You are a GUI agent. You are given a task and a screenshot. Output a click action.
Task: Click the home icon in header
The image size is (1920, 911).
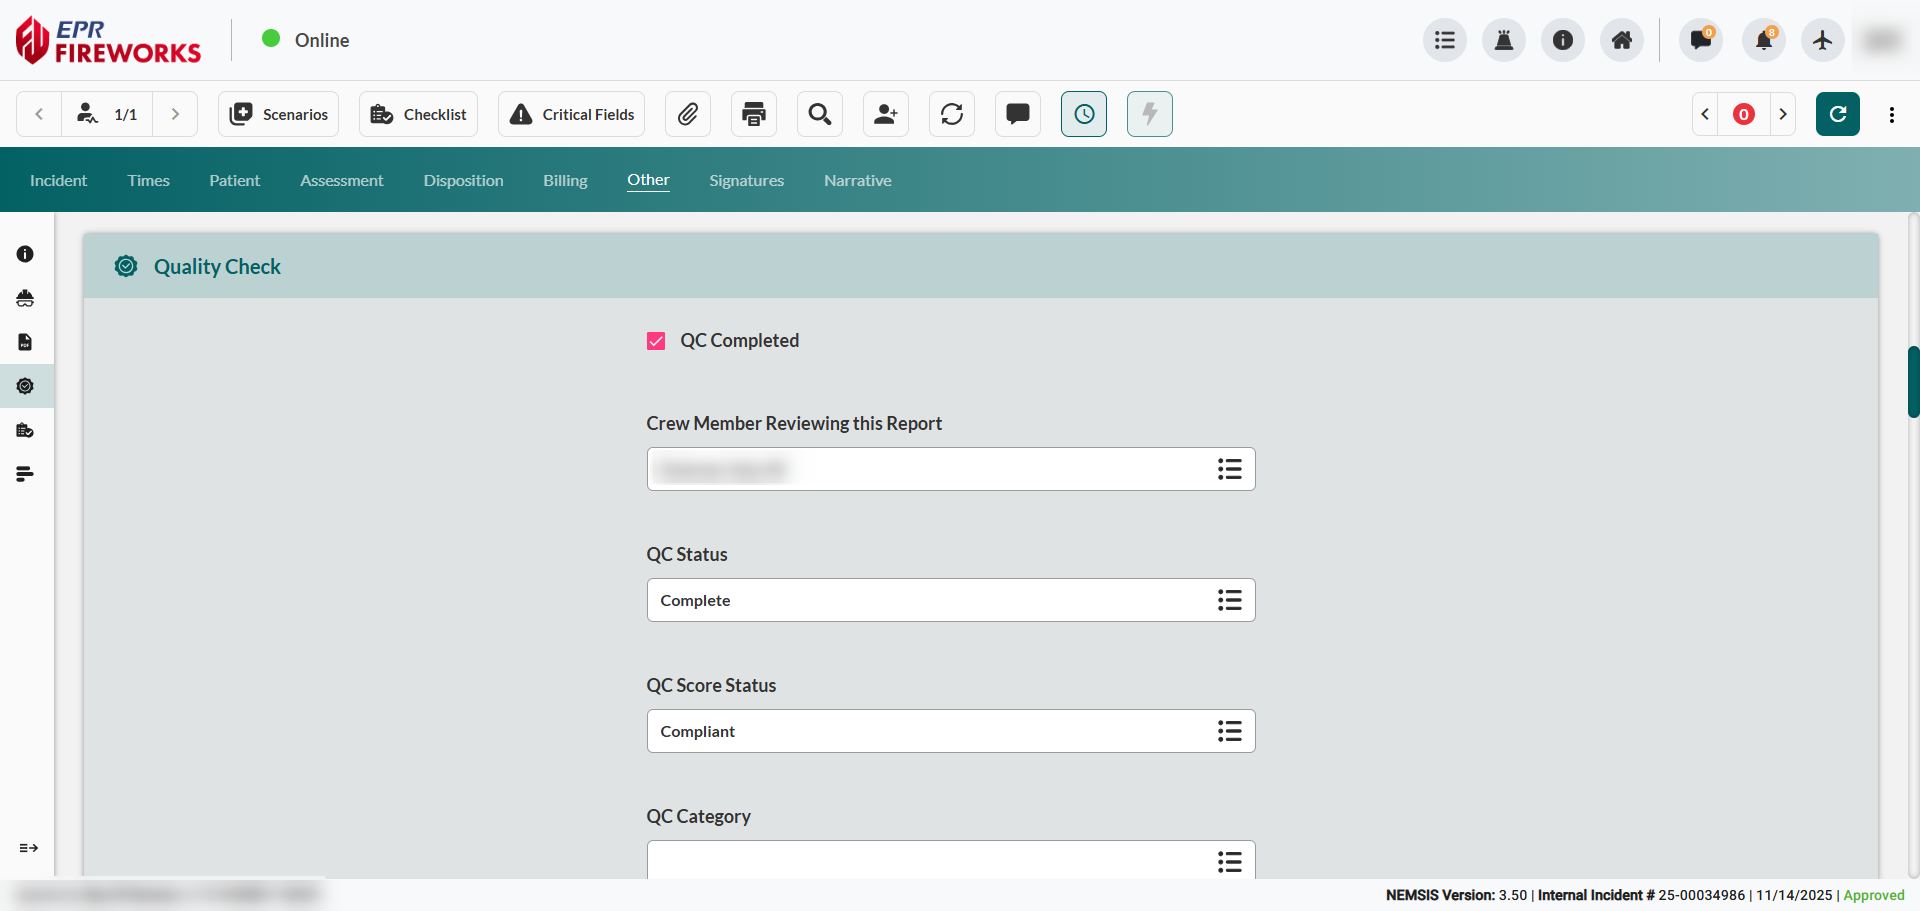click(x=1622, y=40)
